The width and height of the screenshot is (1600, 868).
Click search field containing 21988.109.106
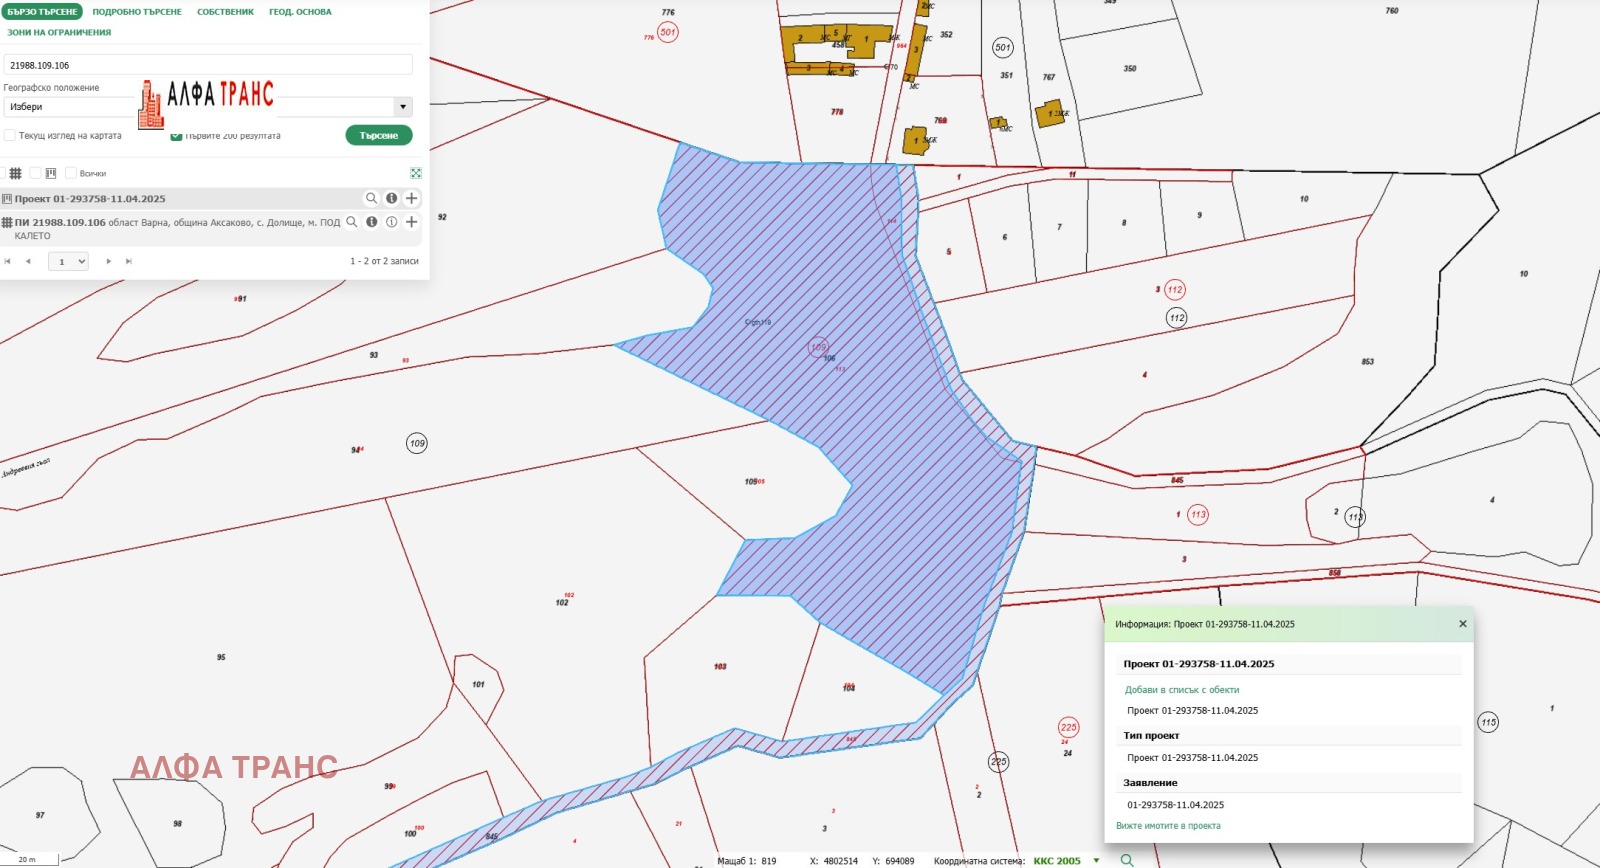click(x=208, y=65)
